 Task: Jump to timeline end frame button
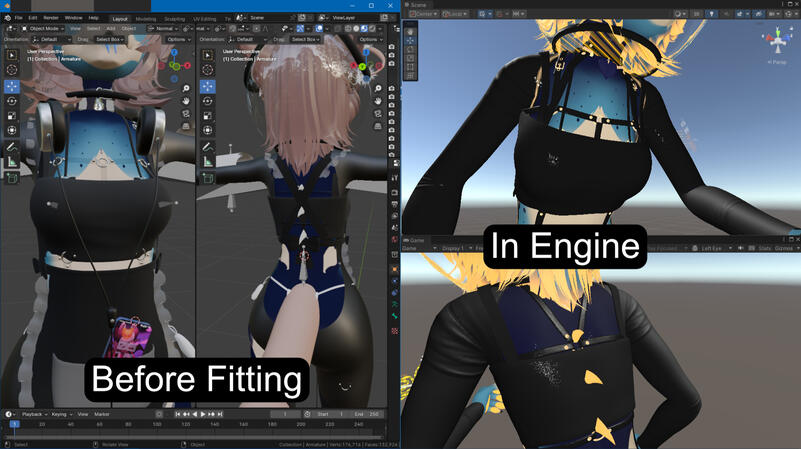click(x=220, y=414)
